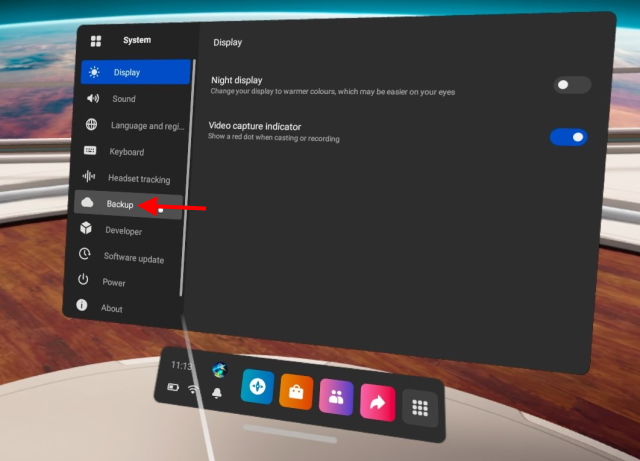Image resolution: width=640 pixels, height=461 pixels.
Task: Open the Store shopping bag app
Action: 296,392
